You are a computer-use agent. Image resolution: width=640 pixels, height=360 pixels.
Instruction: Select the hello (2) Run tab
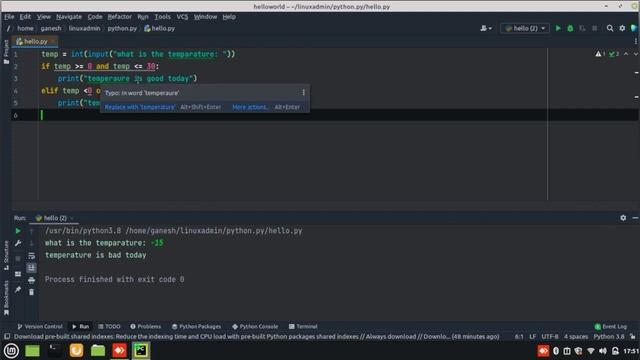(x=55, y=218)
